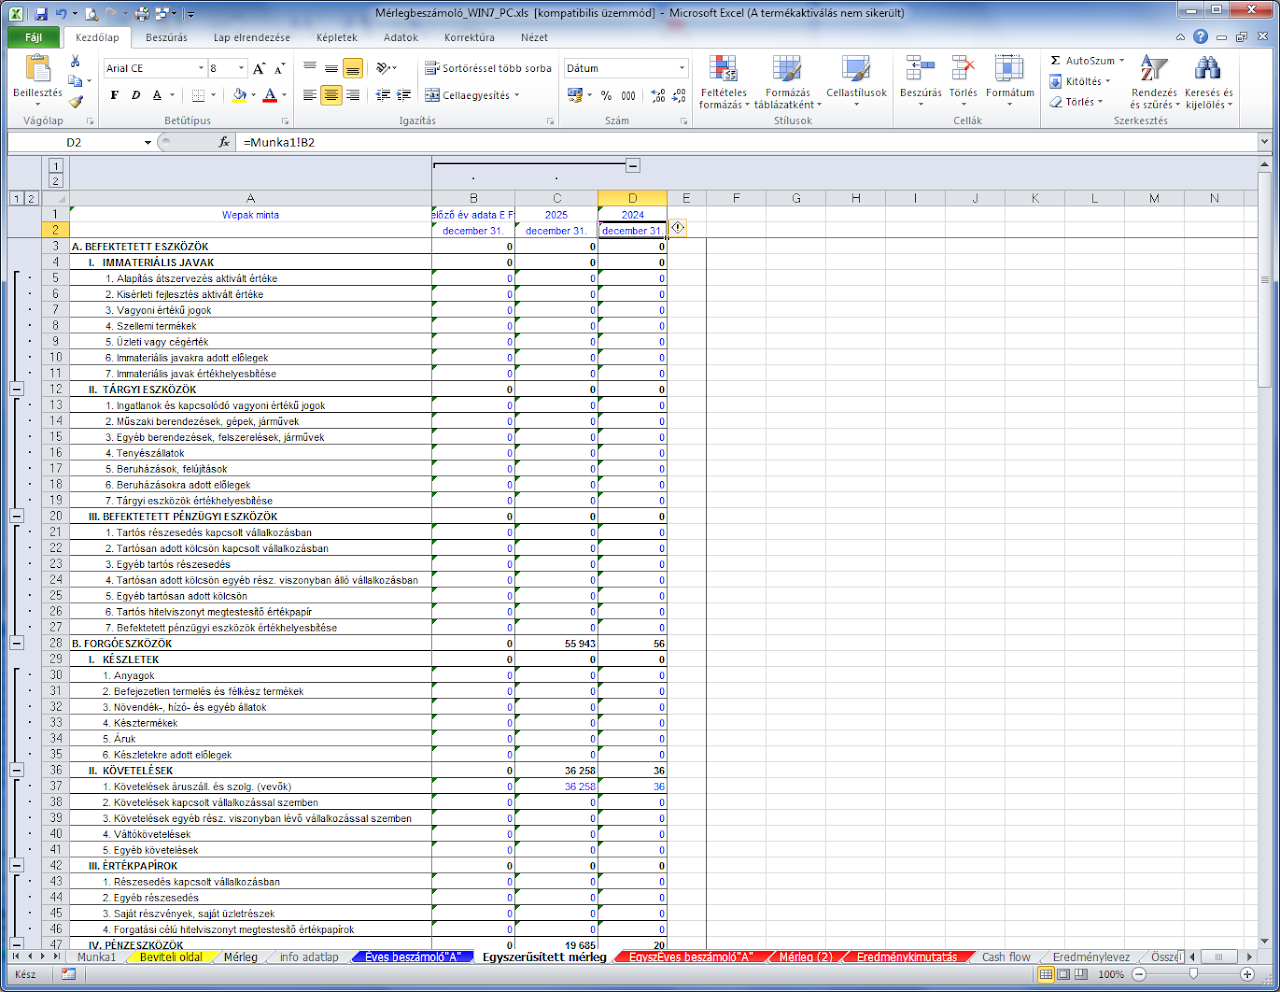Click the Beszúrás insert cells icon

[920, 68]
